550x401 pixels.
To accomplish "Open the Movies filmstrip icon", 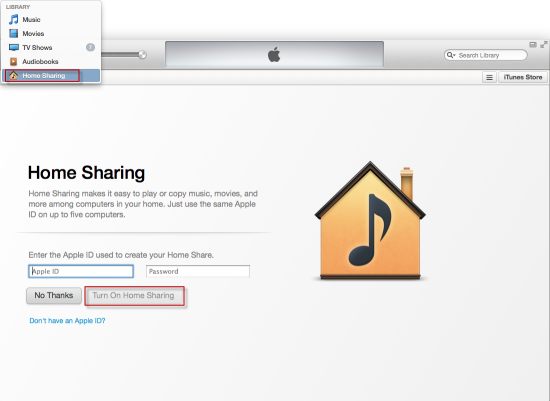I will [14, 33].
